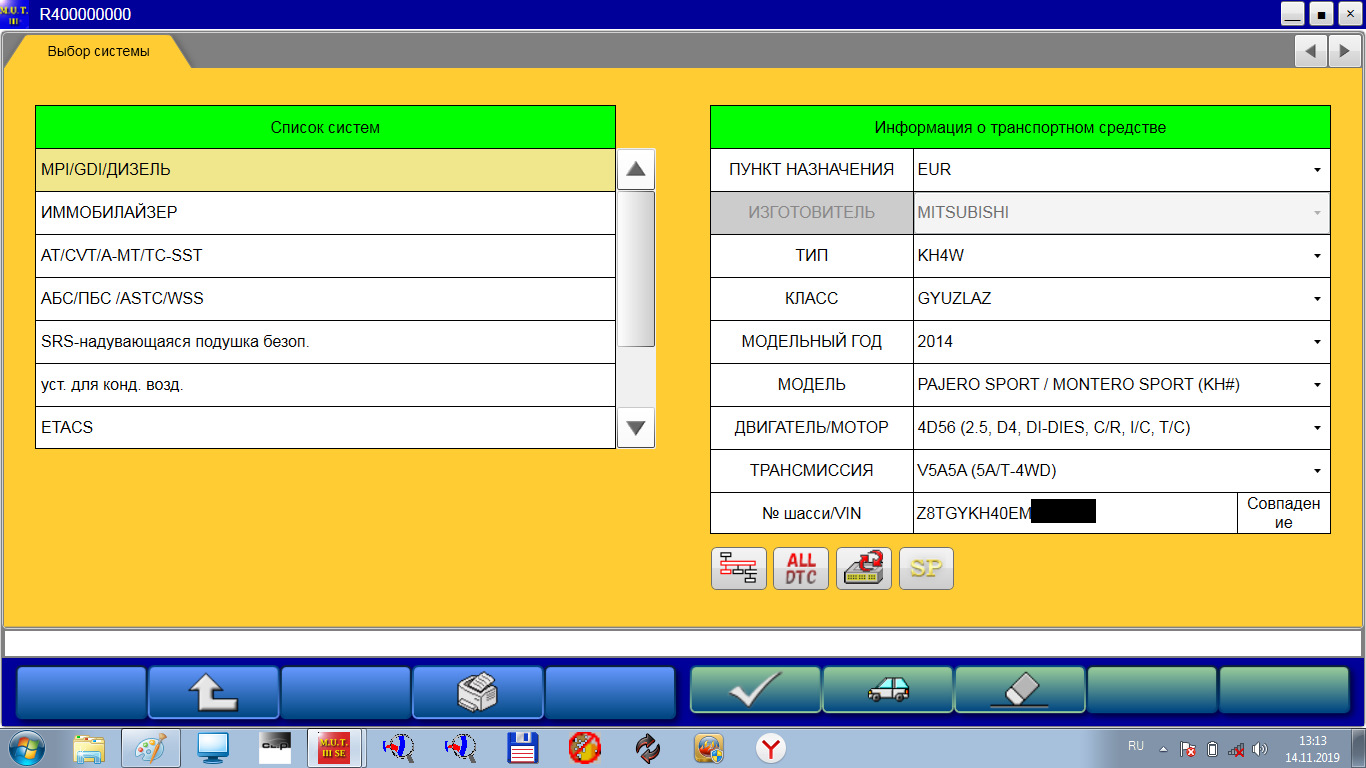Open the circular arrows sync taskbar icon

click(x=647, y=748)
